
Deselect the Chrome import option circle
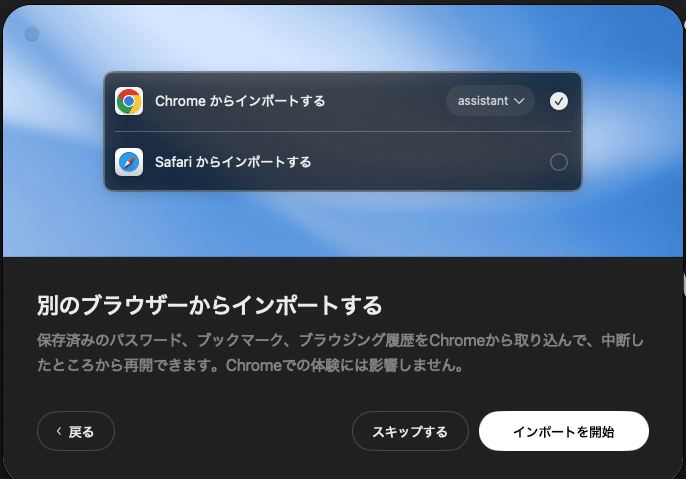559,101
